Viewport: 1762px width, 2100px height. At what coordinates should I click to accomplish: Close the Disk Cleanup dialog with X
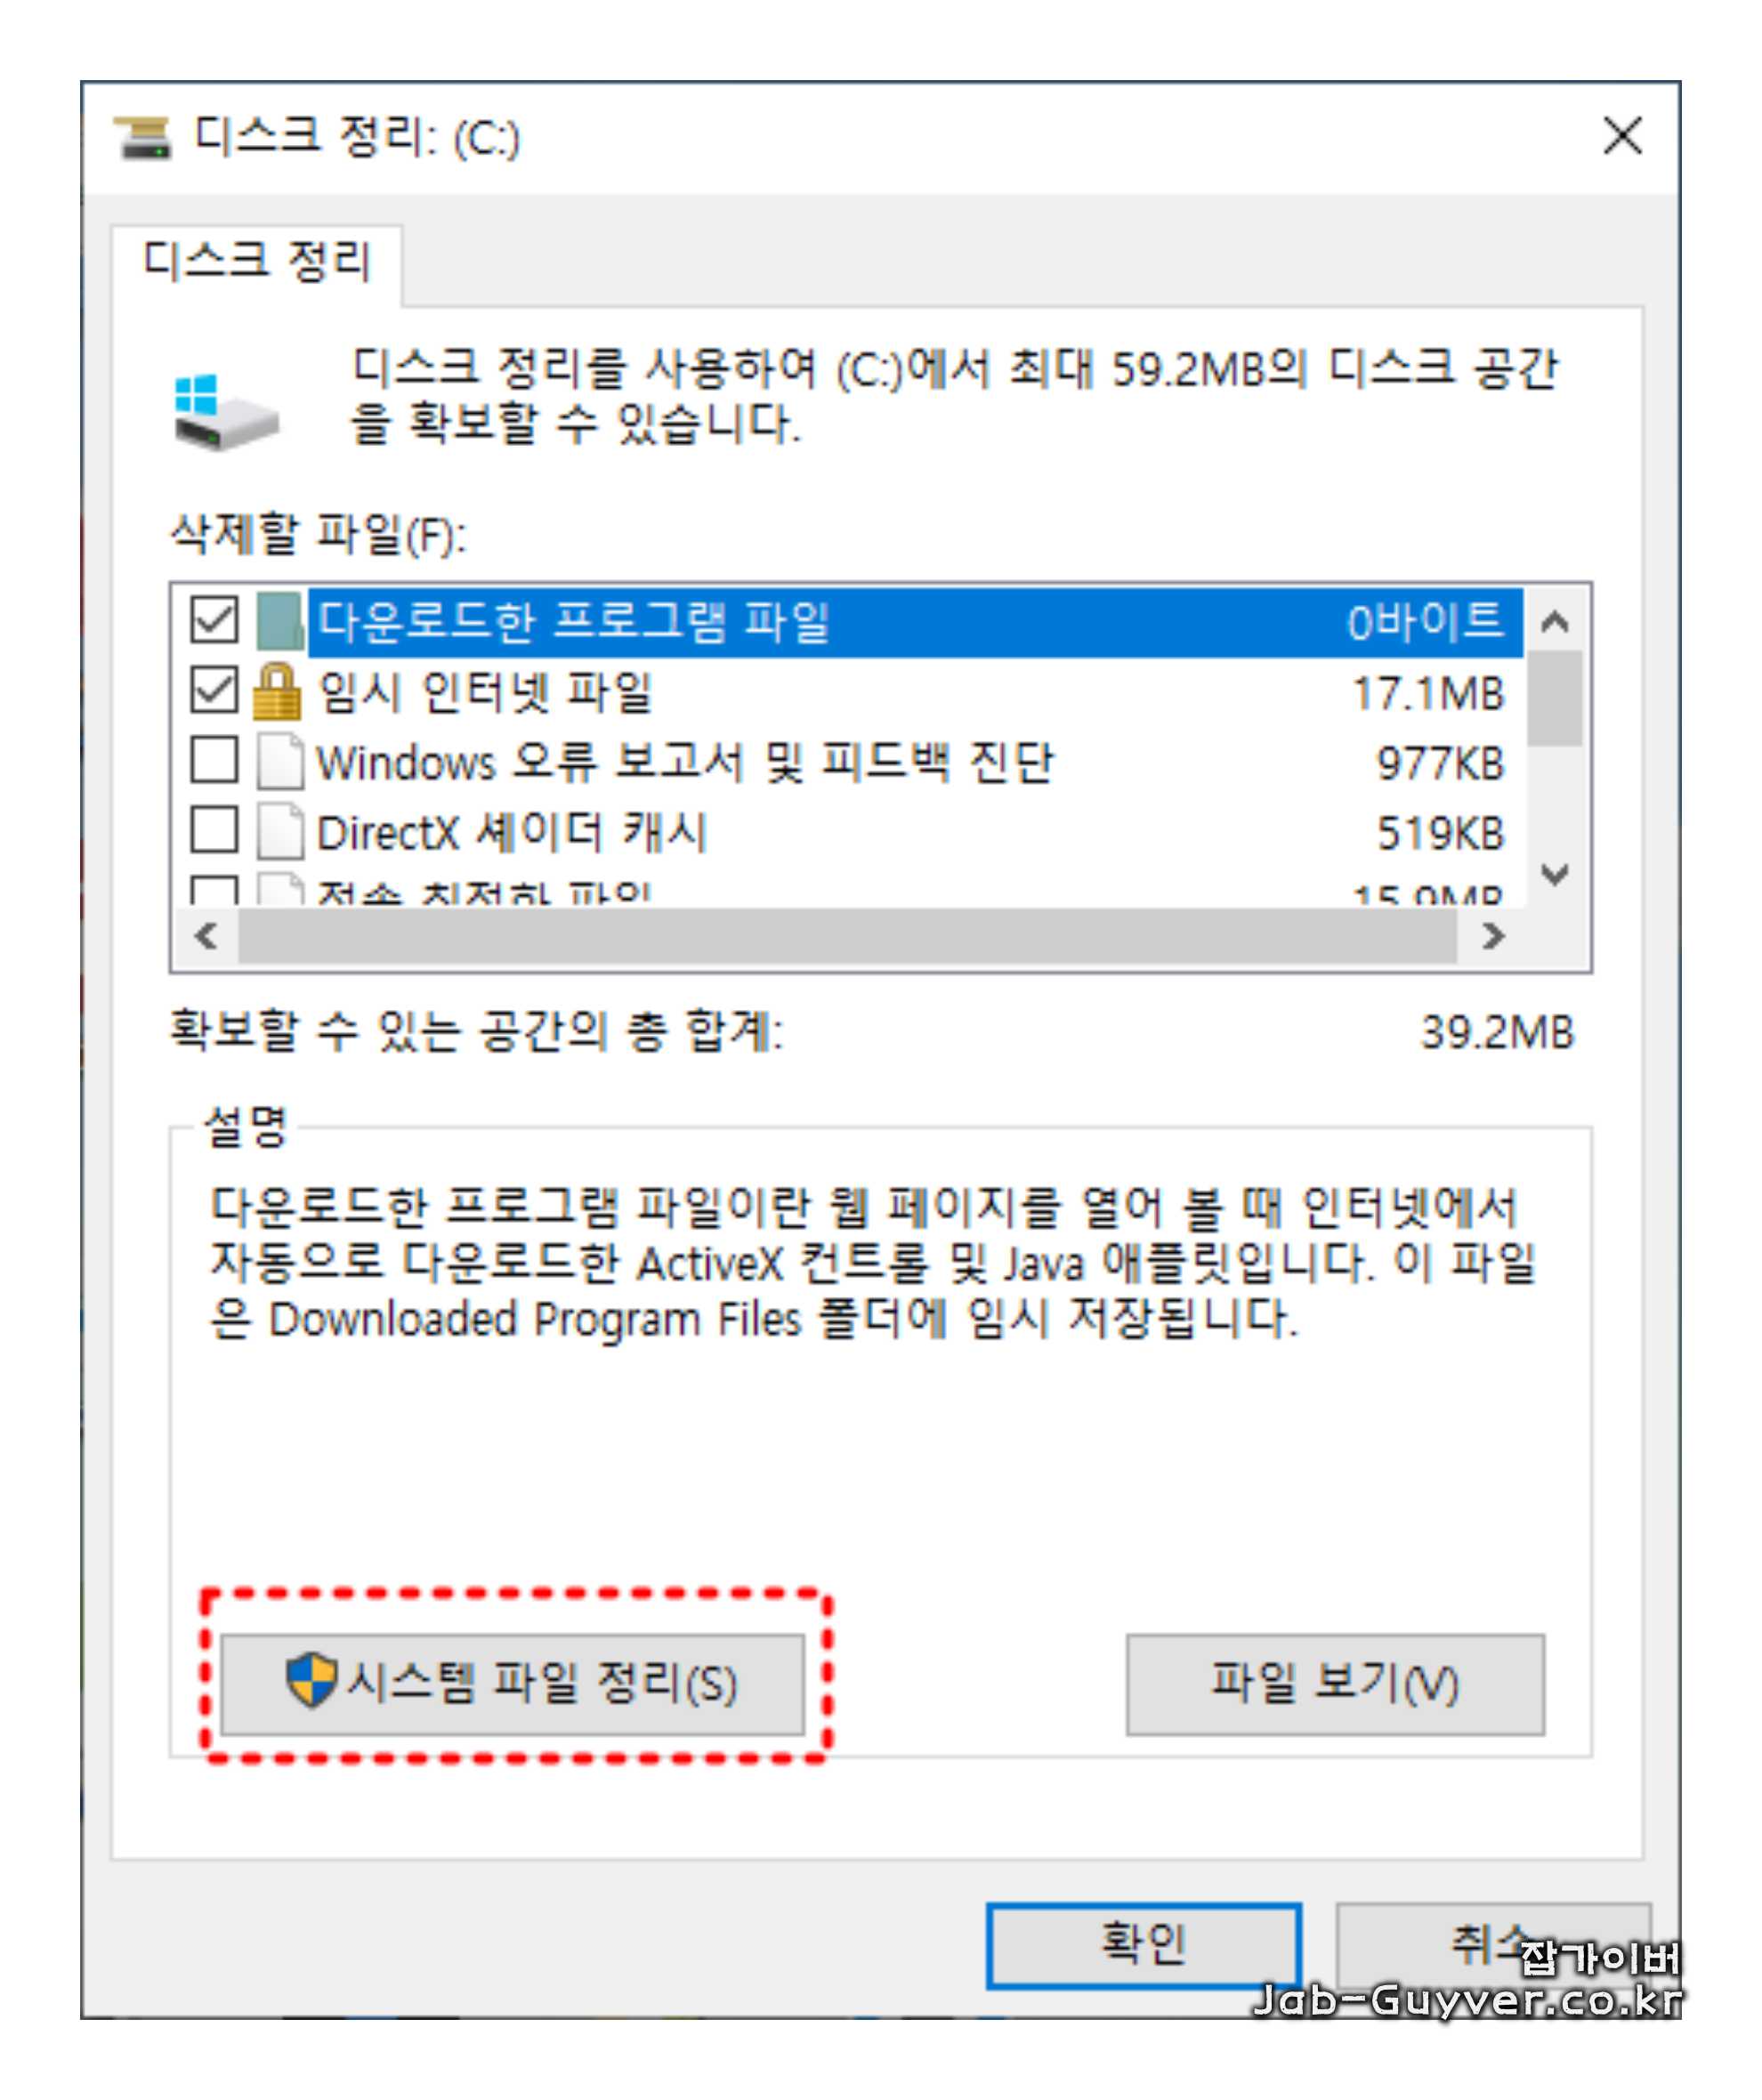[x=1623, y=135]
